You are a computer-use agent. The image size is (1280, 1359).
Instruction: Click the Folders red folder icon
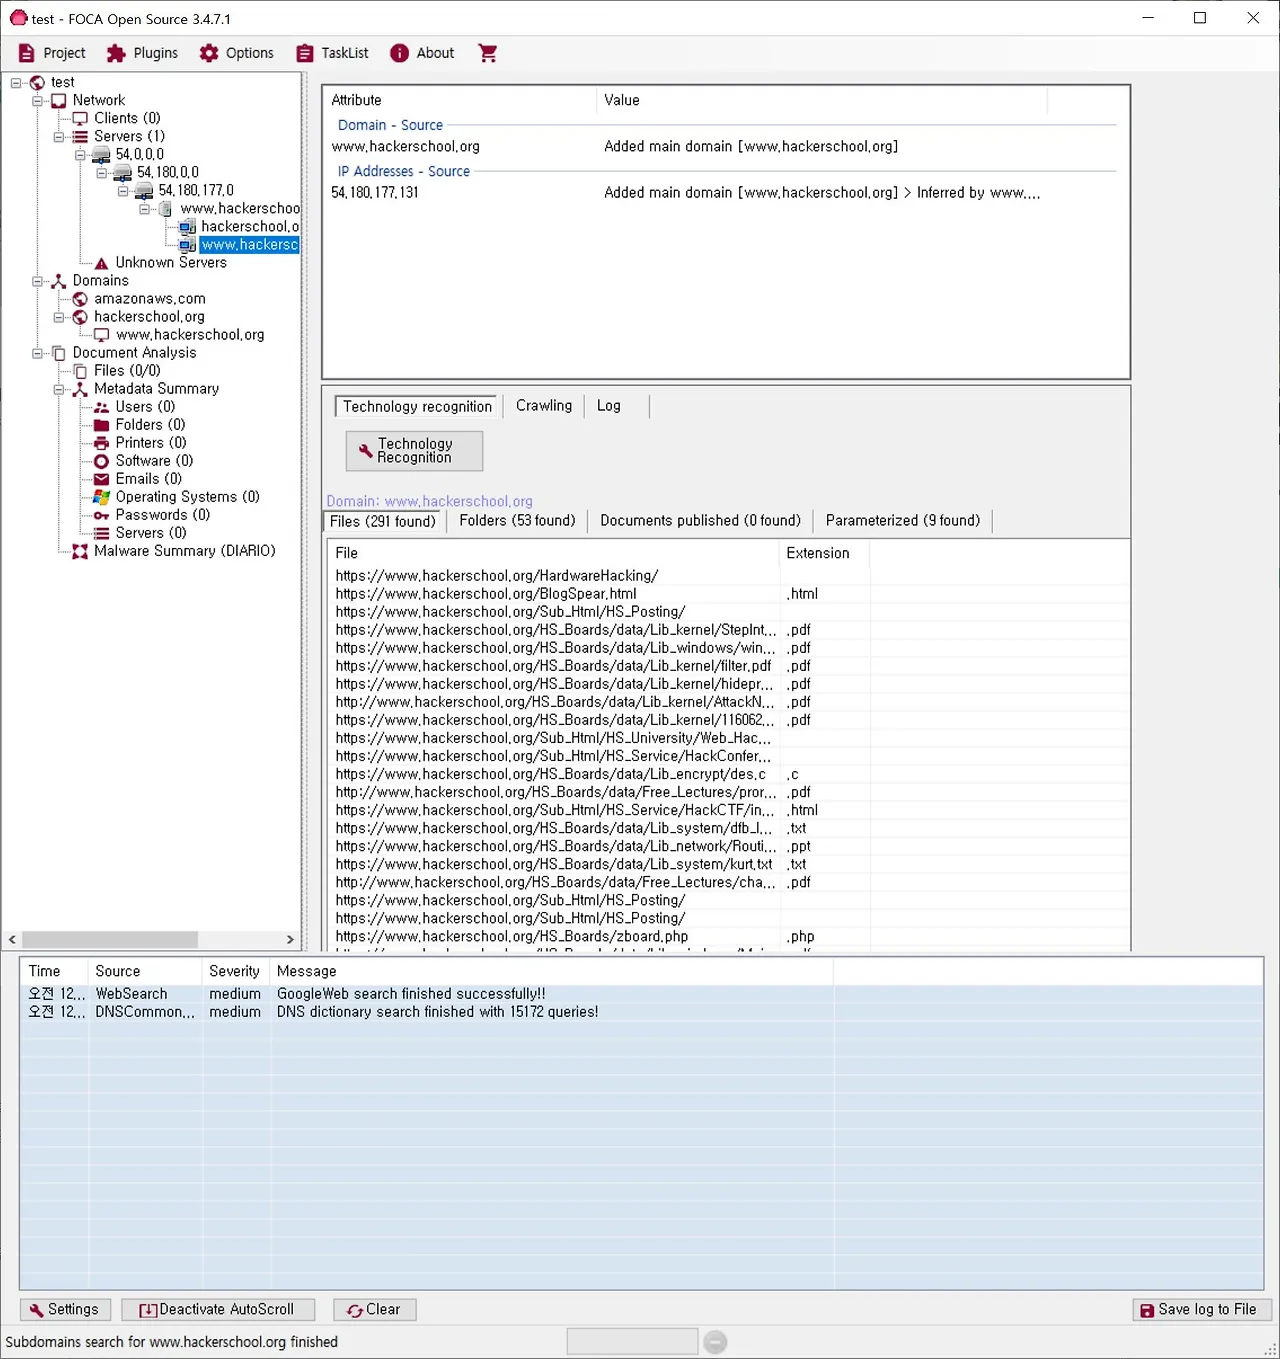coord(101,425)
